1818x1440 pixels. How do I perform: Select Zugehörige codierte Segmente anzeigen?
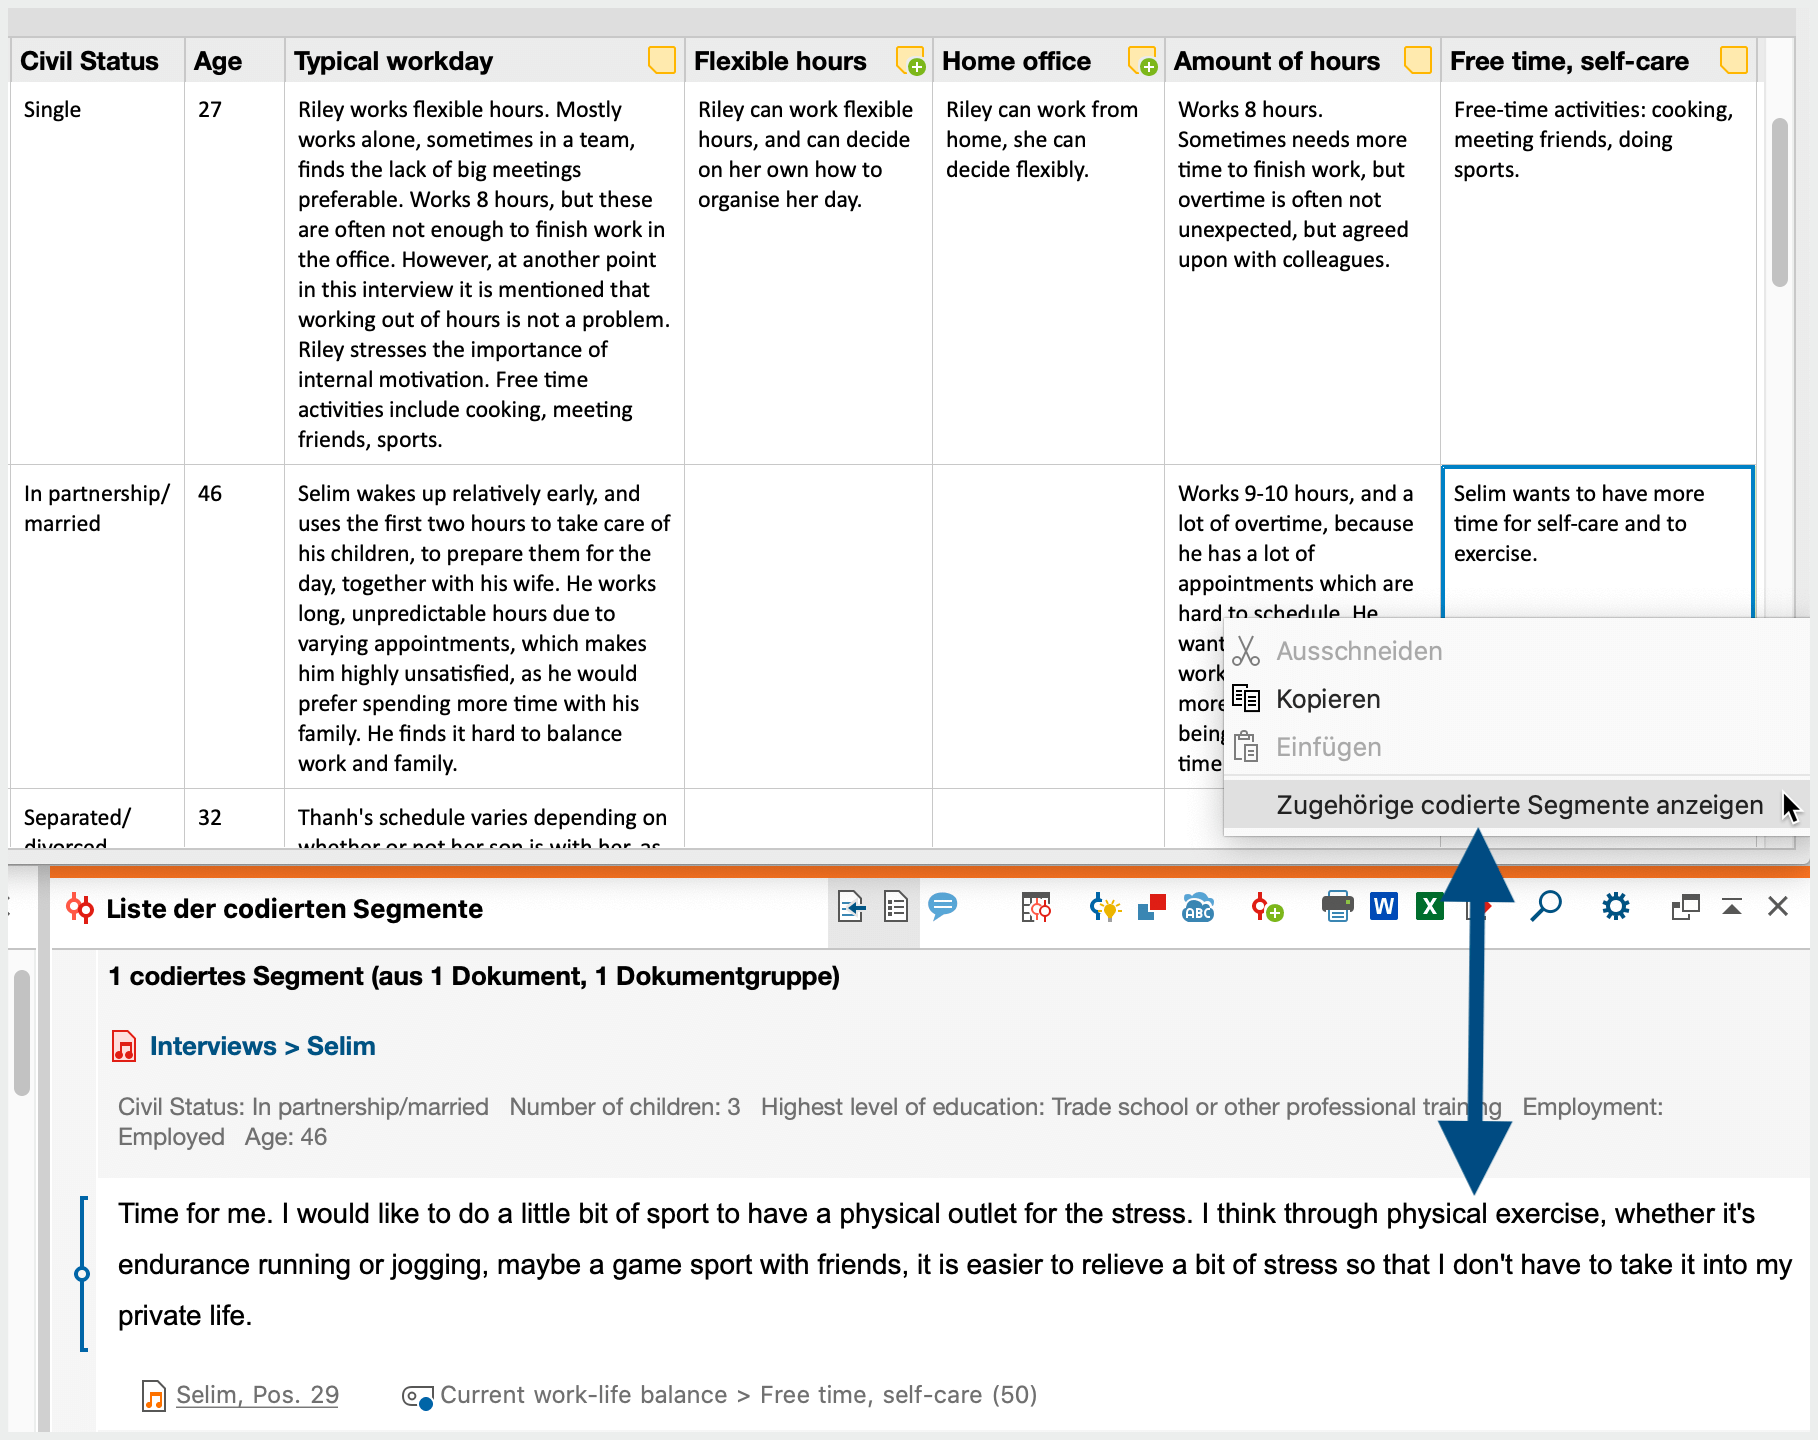point(1517,805)
